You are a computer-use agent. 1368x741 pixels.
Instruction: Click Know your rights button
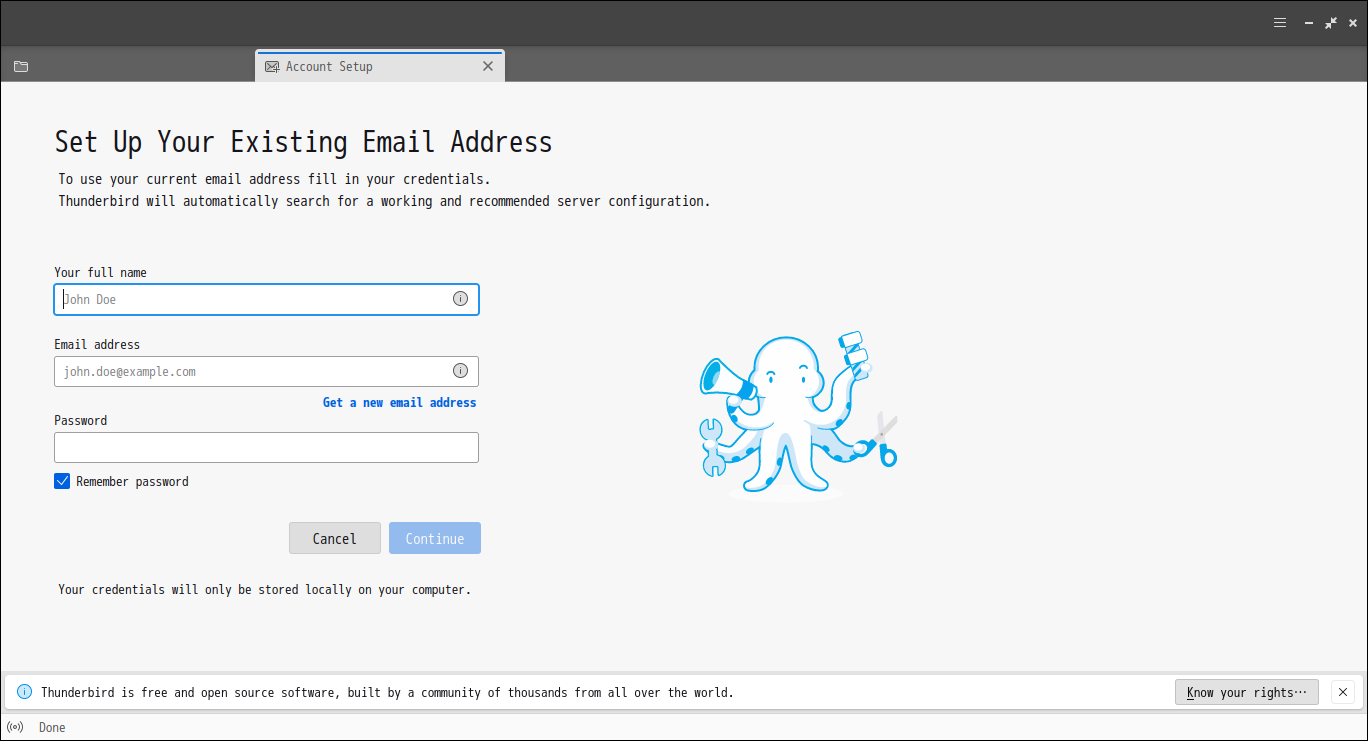point(1247,692)
